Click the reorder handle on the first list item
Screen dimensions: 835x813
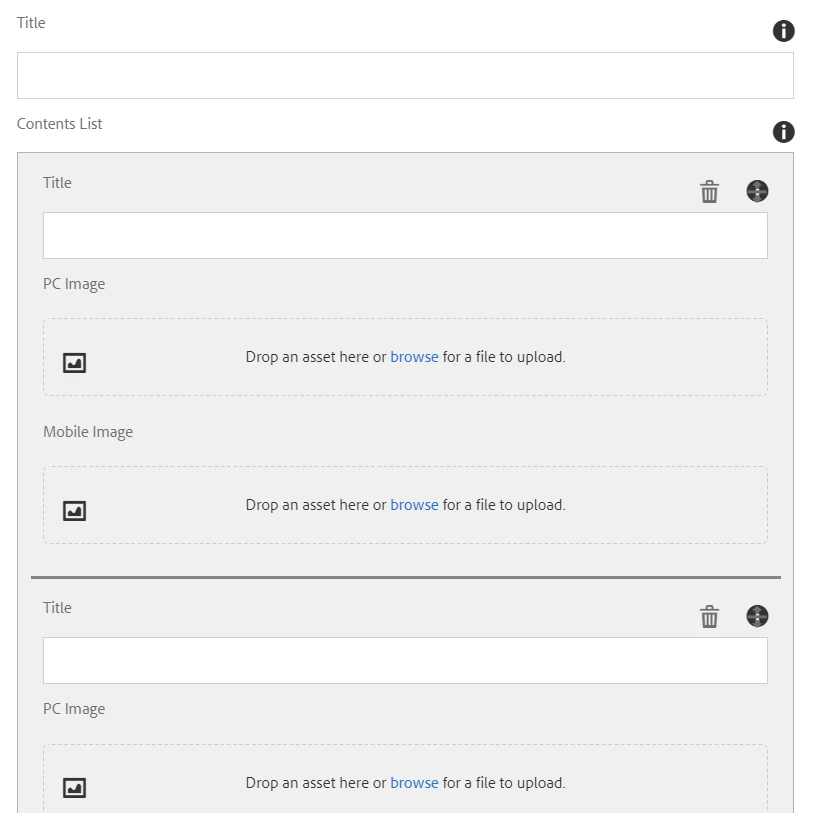tap(757, 191)
